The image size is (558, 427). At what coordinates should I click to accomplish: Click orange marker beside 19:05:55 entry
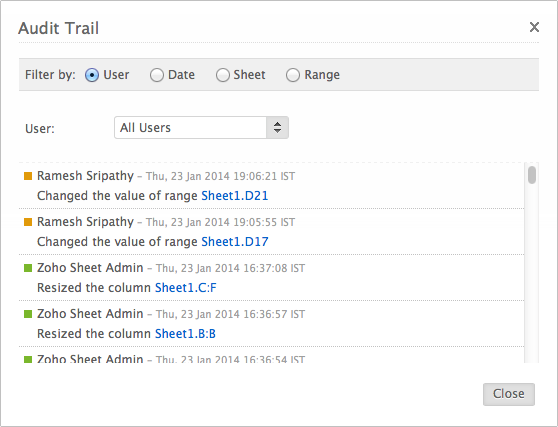pyautogui.click(x=28, y=222)
